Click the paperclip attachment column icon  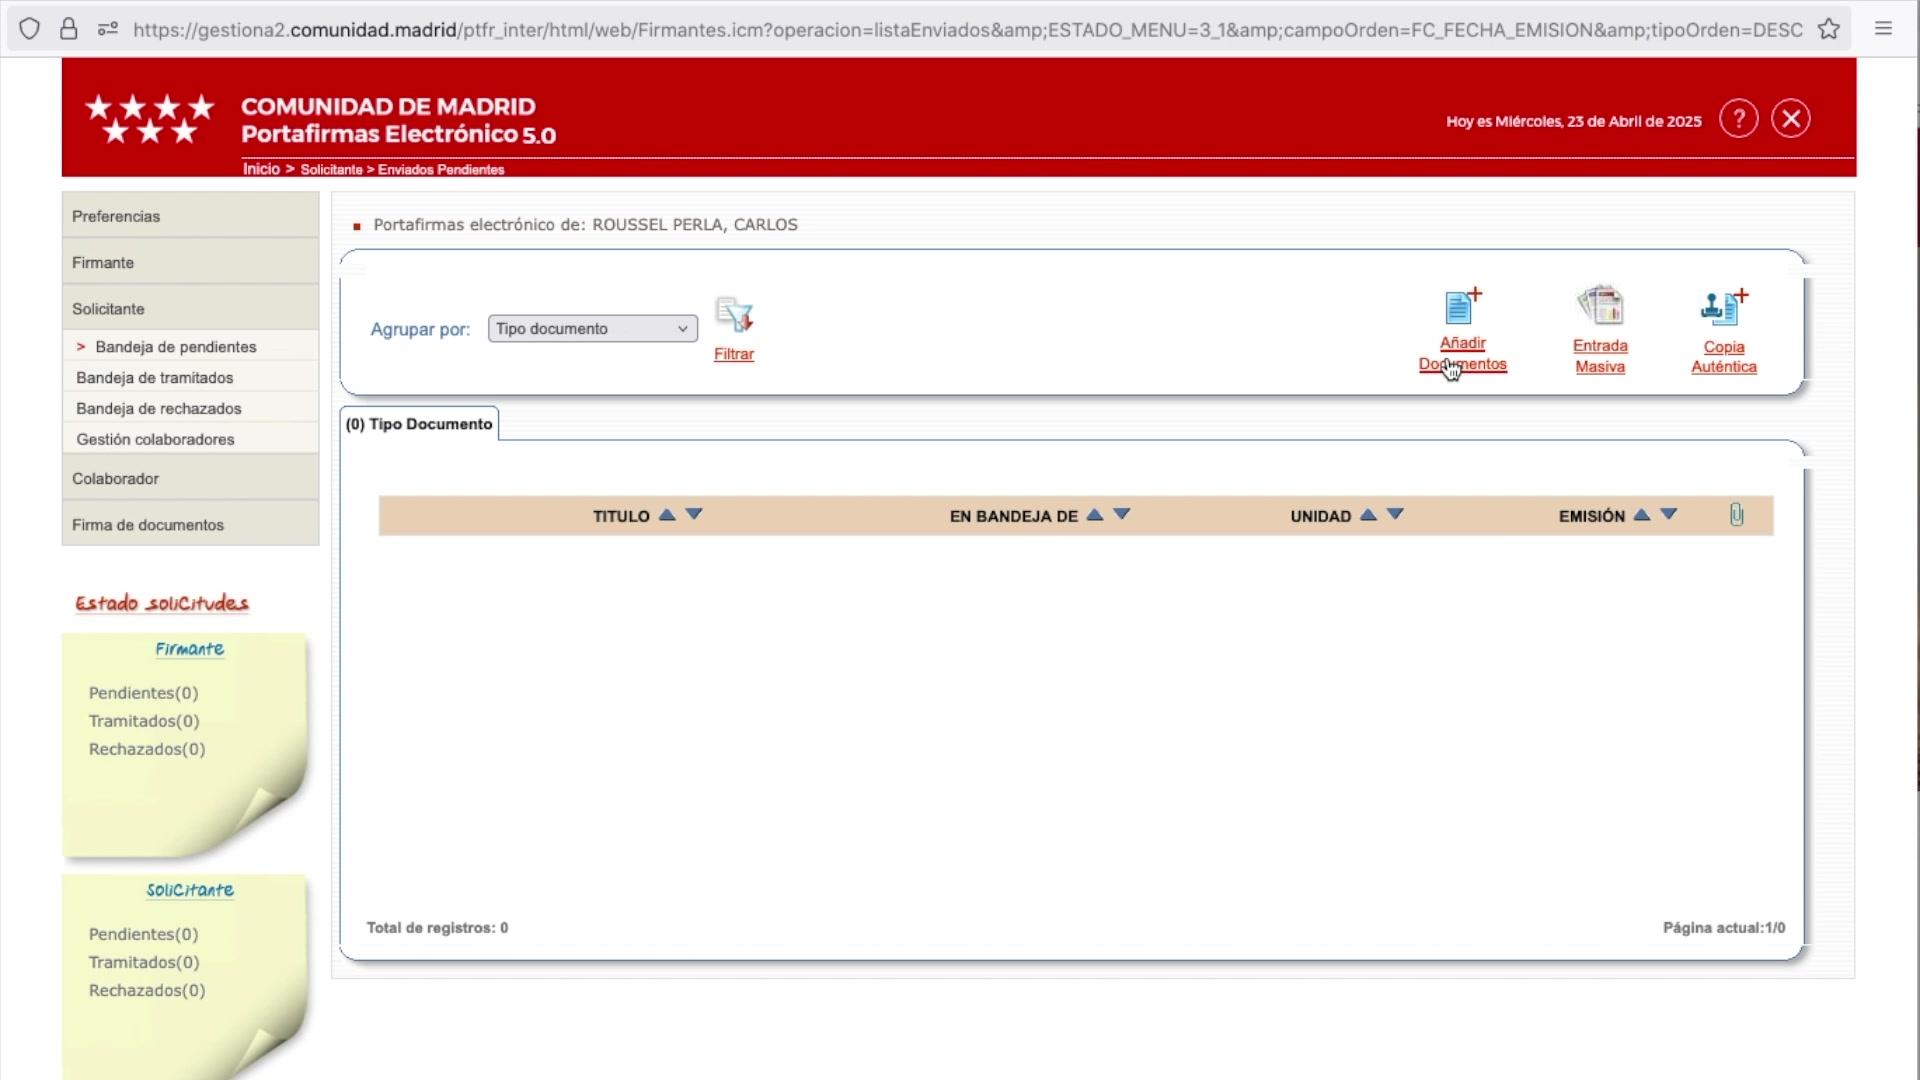tap(1736, 515)
